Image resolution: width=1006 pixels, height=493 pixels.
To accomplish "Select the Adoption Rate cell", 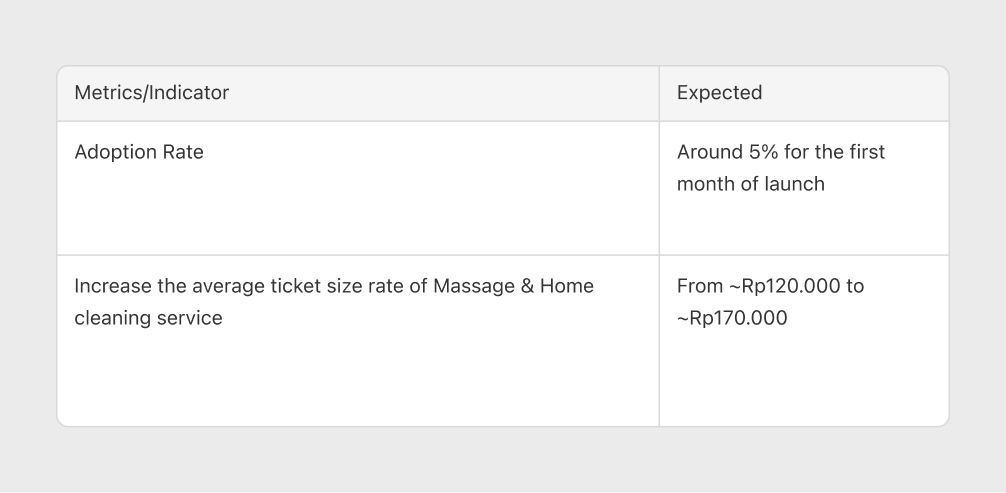I will 357,188.
